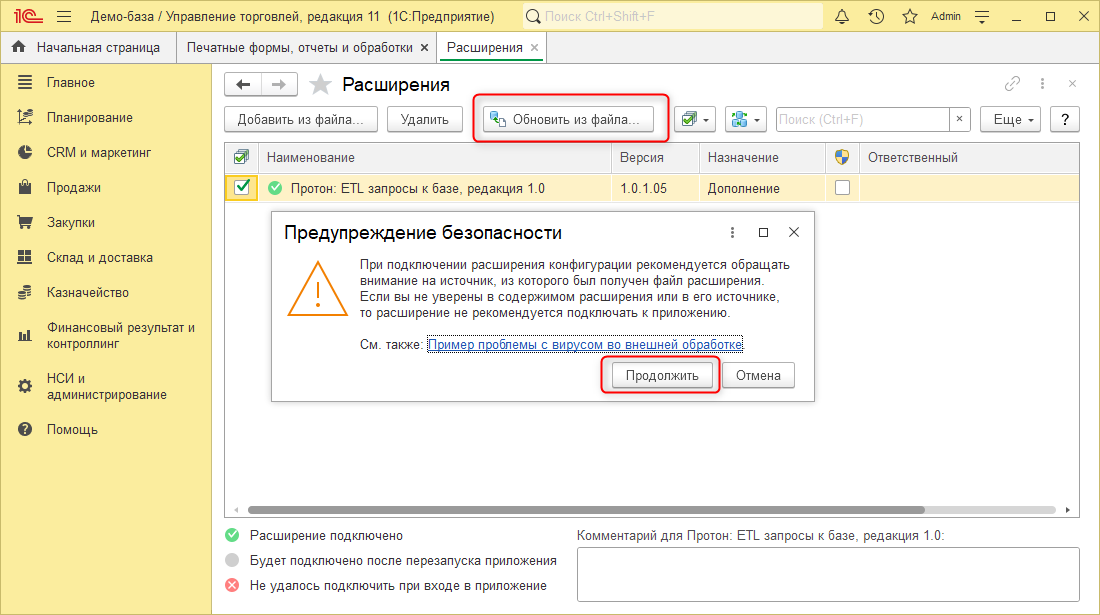Click the horizontal scrollbar of extensions list
Screen dimensions: 1100x615
tap(586, 510)
